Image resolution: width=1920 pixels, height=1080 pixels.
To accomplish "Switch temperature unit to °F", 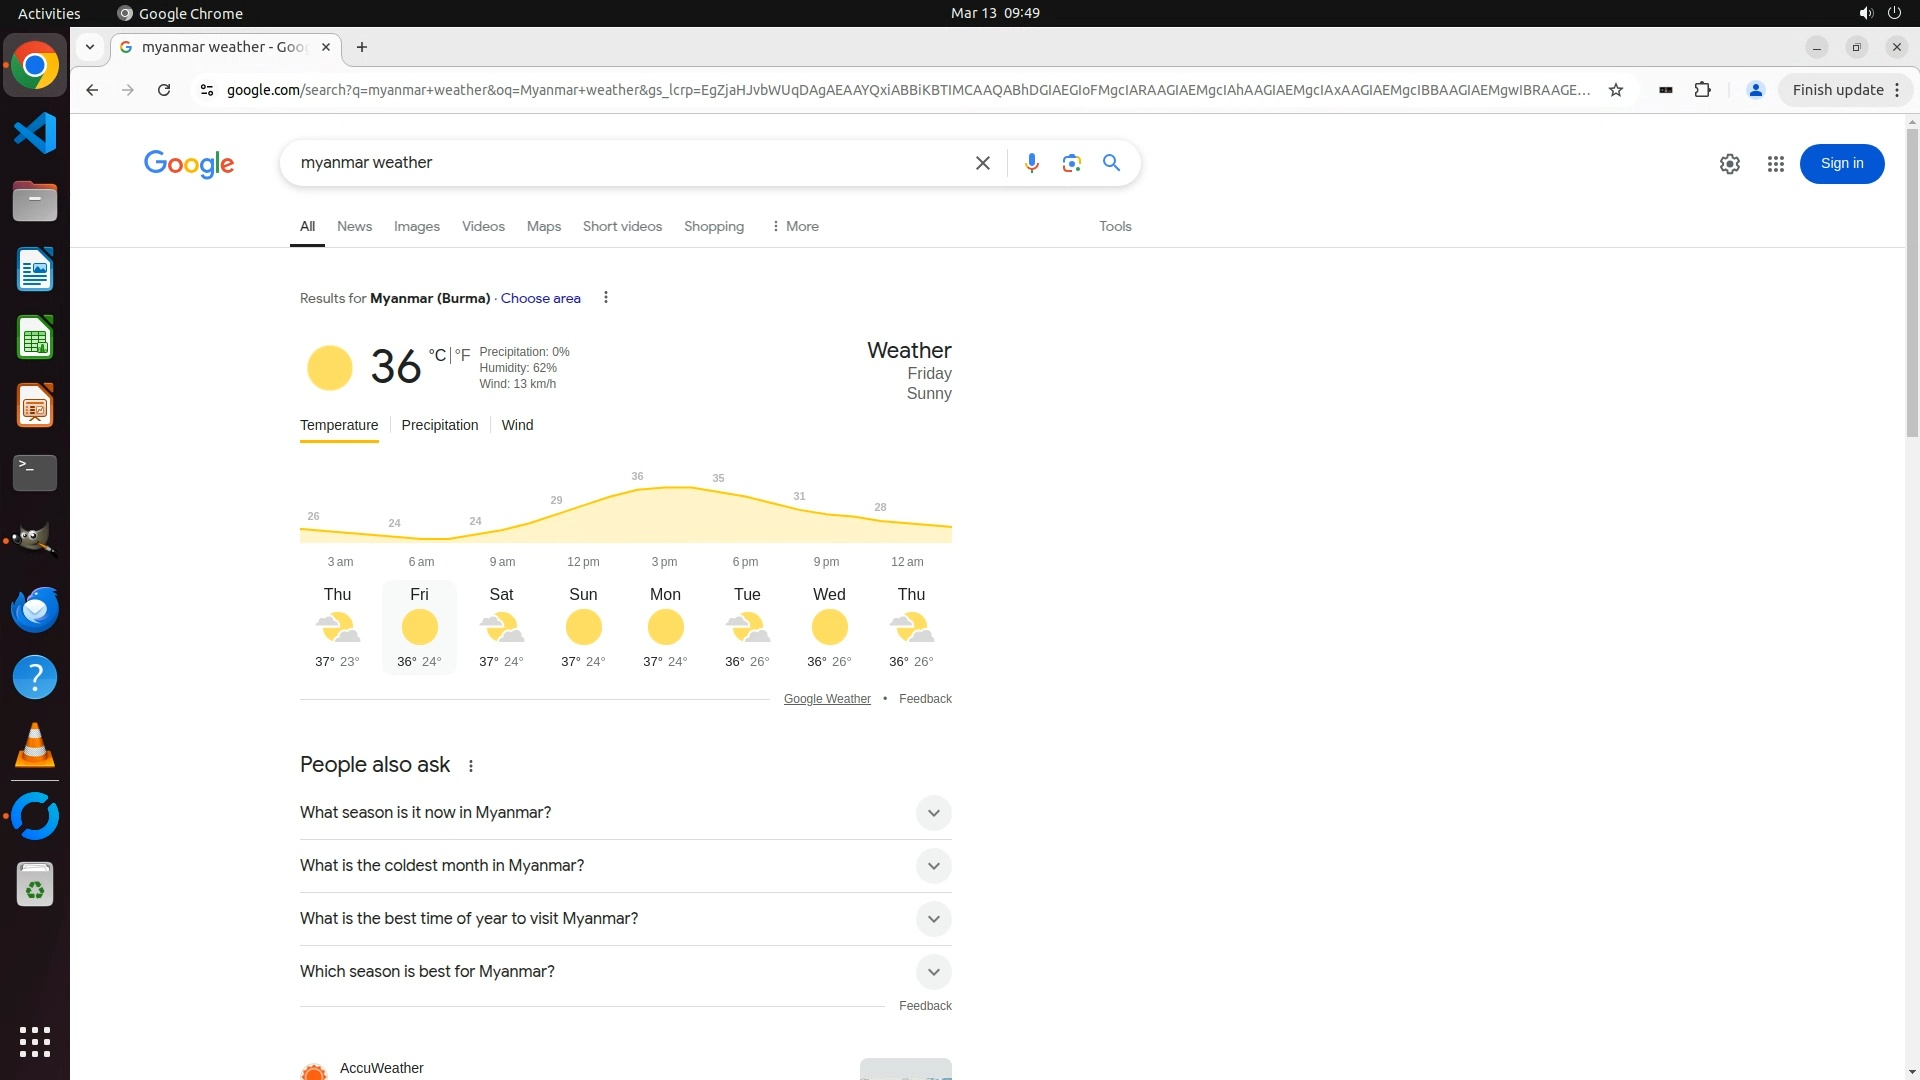I will point(462,355).
